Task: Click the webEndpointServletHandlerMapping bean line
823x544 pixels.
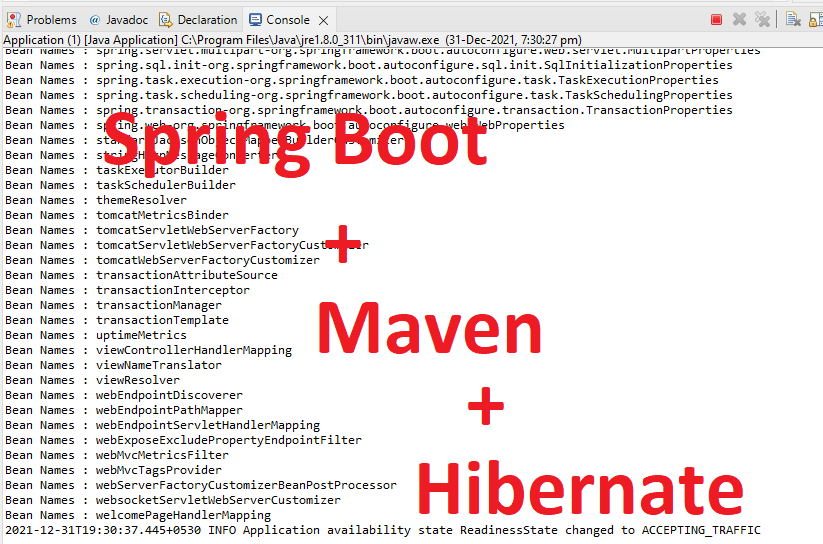Action: click(x=163, y=425)
